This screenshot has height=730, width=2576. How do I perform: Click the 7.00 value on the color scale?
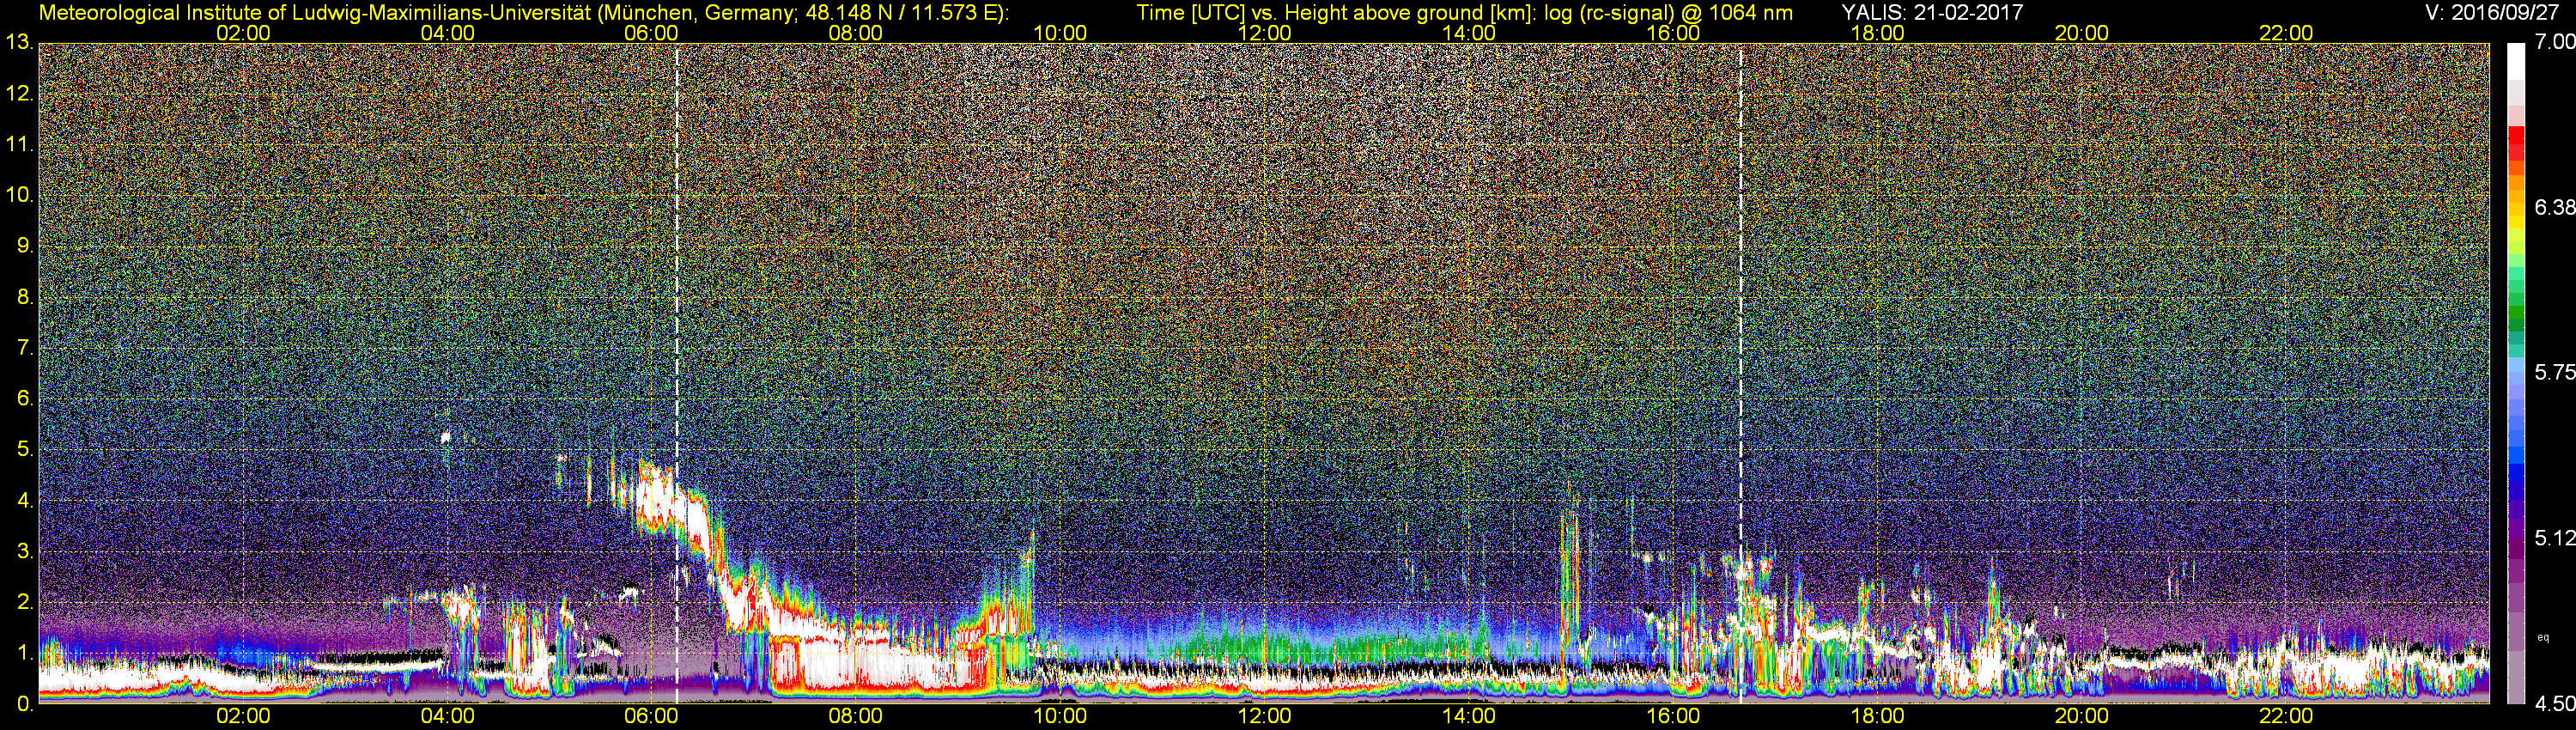(x=2554, y=42)
